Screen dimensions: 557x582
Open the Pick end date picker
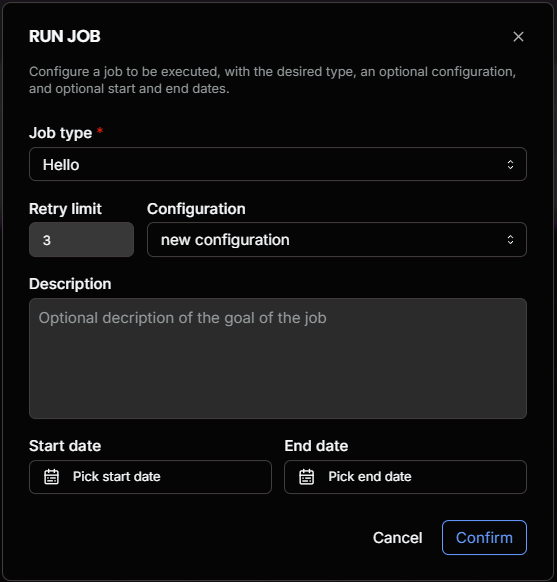405,477
